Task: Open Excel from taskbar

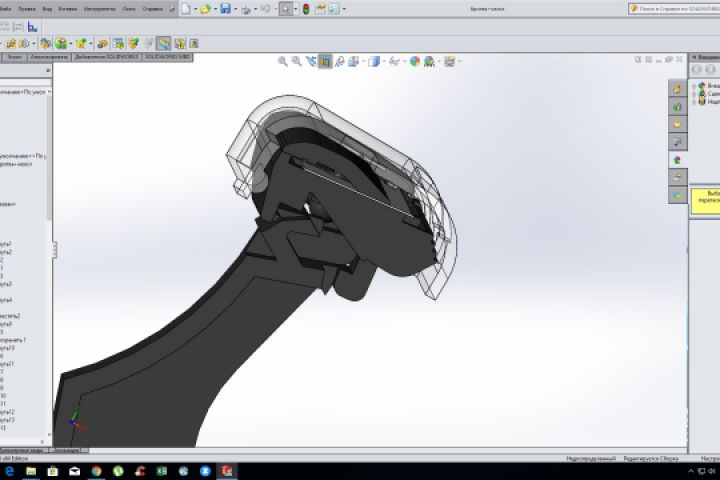Action: tap(162, 471)
